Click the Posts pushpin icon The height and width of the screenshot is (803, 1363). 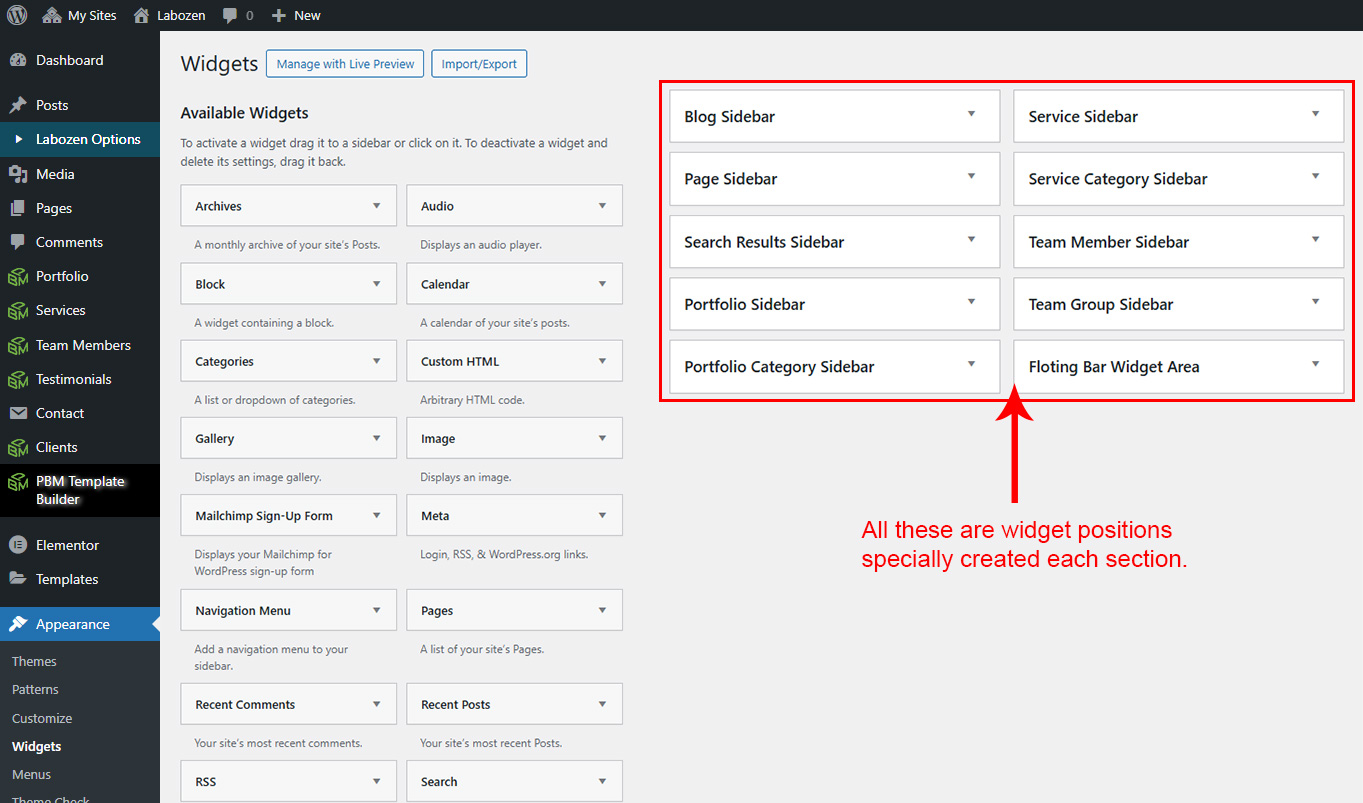[x=18, y=105]
